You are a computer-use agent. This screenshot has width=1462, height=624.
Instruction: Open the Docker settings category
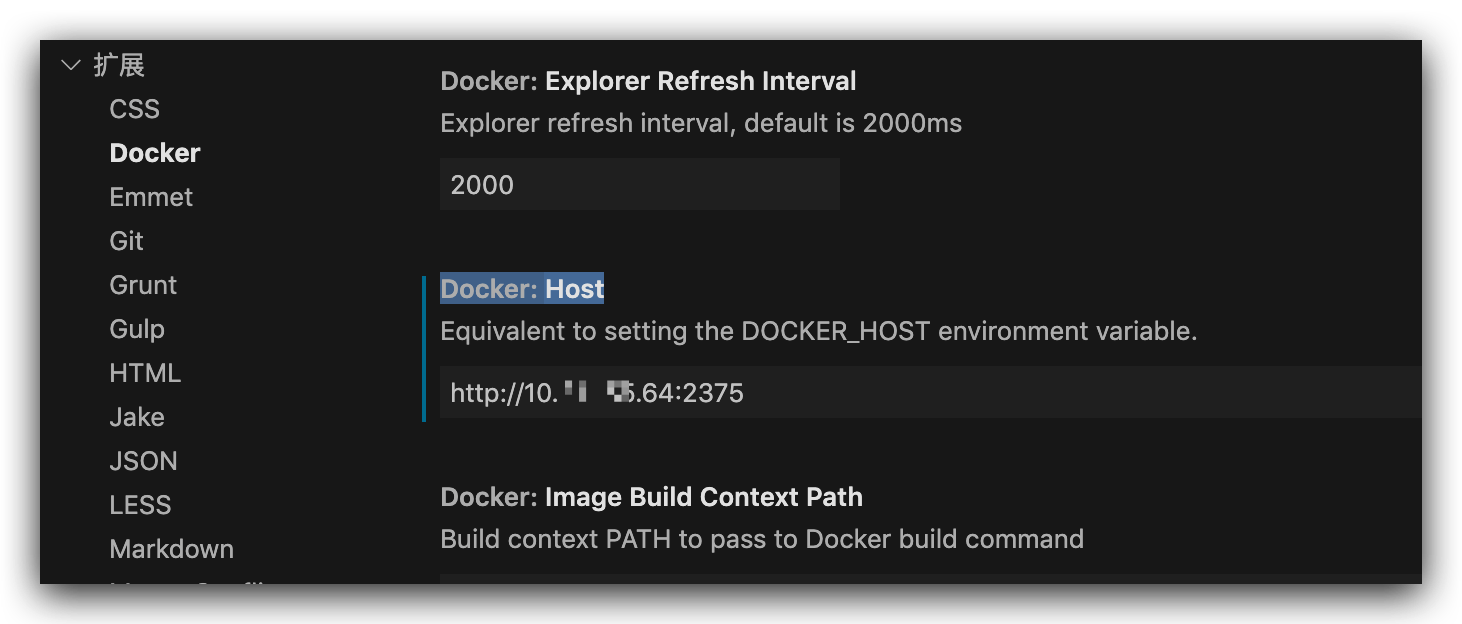(x=155, y=153)
